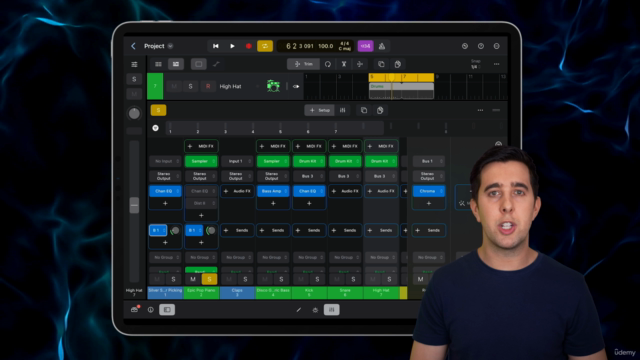This screenshot has width=640, height=360.
Task: Click the copy icon in the mixer toolbar
Action: point(364,110)
